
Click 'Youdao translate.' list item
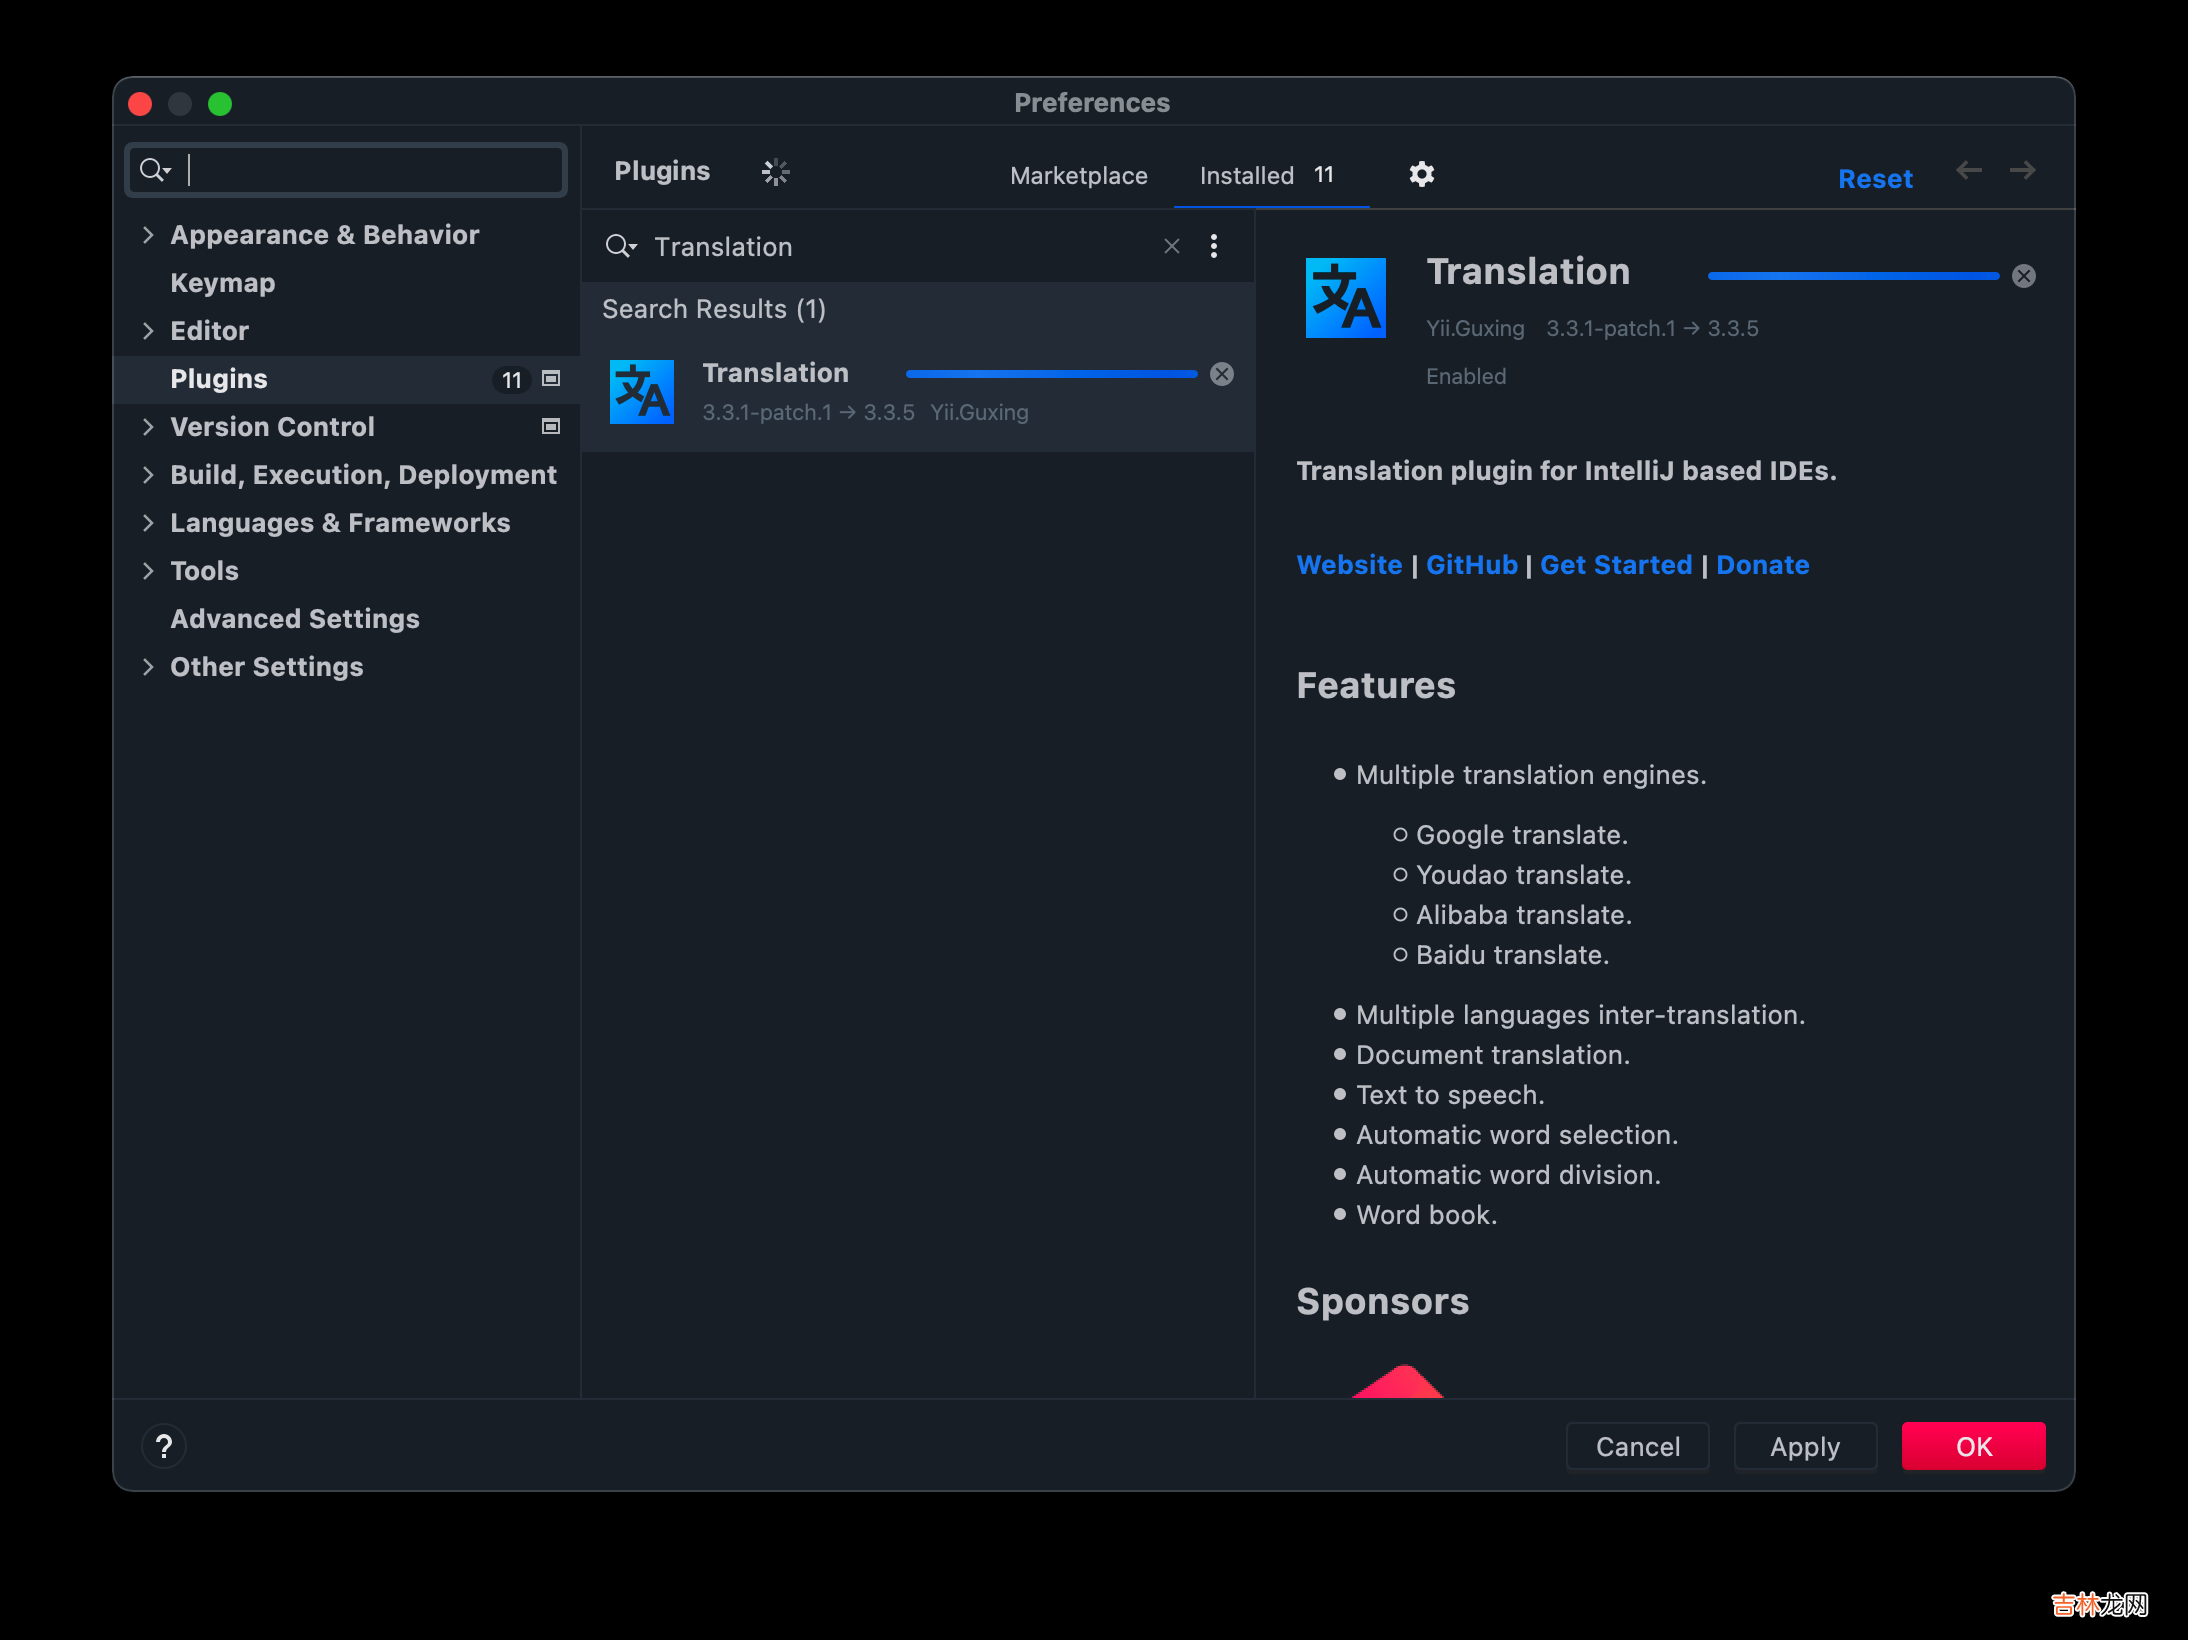[1524, 875]
